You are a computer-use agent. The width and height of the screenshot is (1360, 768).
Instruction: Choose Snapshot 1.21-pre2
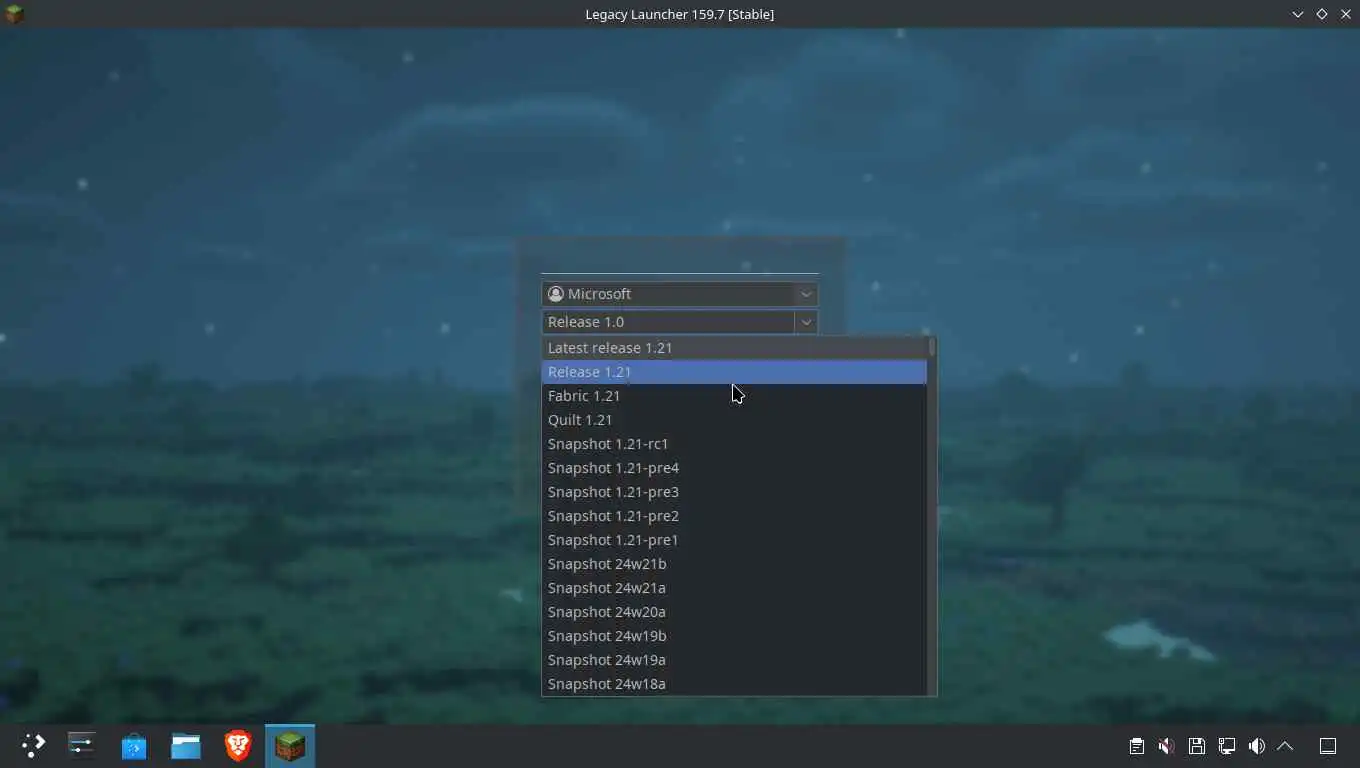click(734, 516)
